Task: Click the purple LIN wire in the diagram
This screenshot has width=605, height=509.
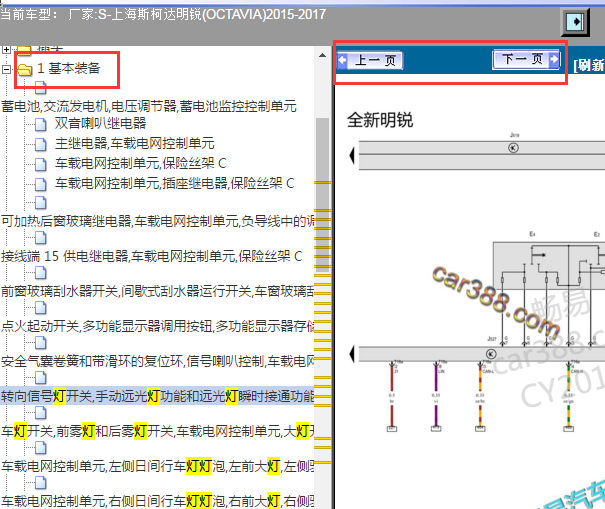Action: click(x=436, y=394)
